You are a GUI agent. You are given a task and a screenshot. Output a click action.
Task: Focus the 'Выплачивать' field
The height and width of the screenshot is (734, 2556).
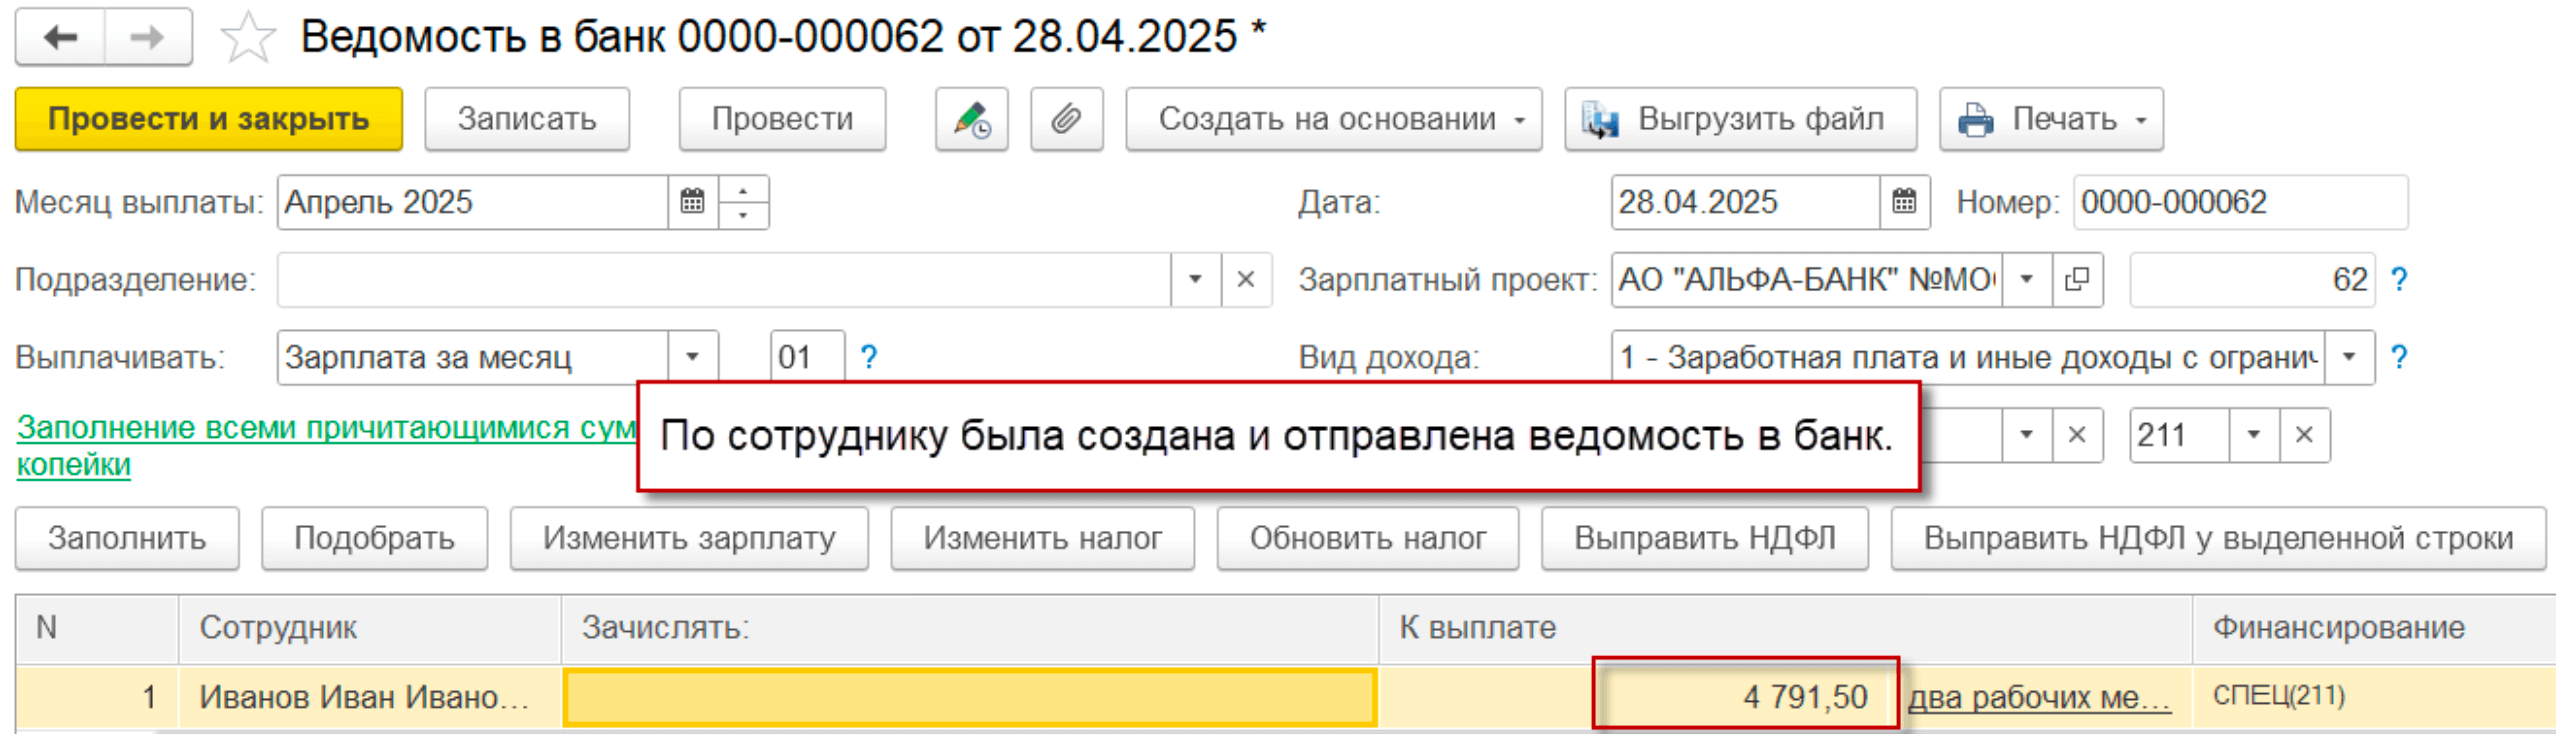472,357
